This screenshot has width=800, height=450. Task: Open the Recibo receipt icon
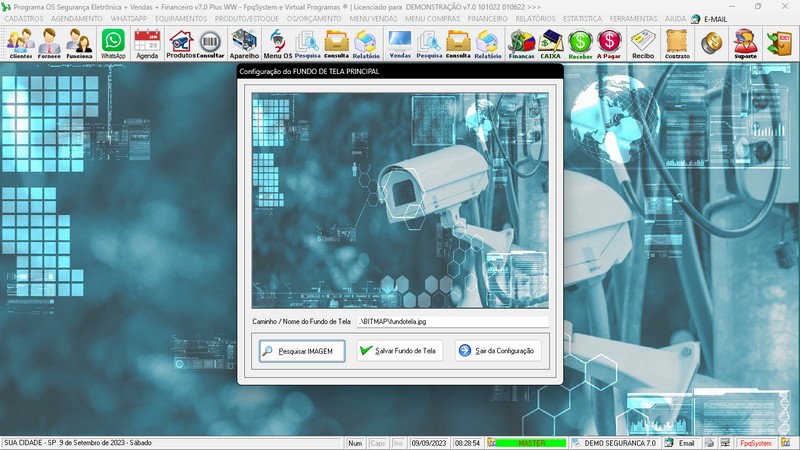click(x=643, y=43)
